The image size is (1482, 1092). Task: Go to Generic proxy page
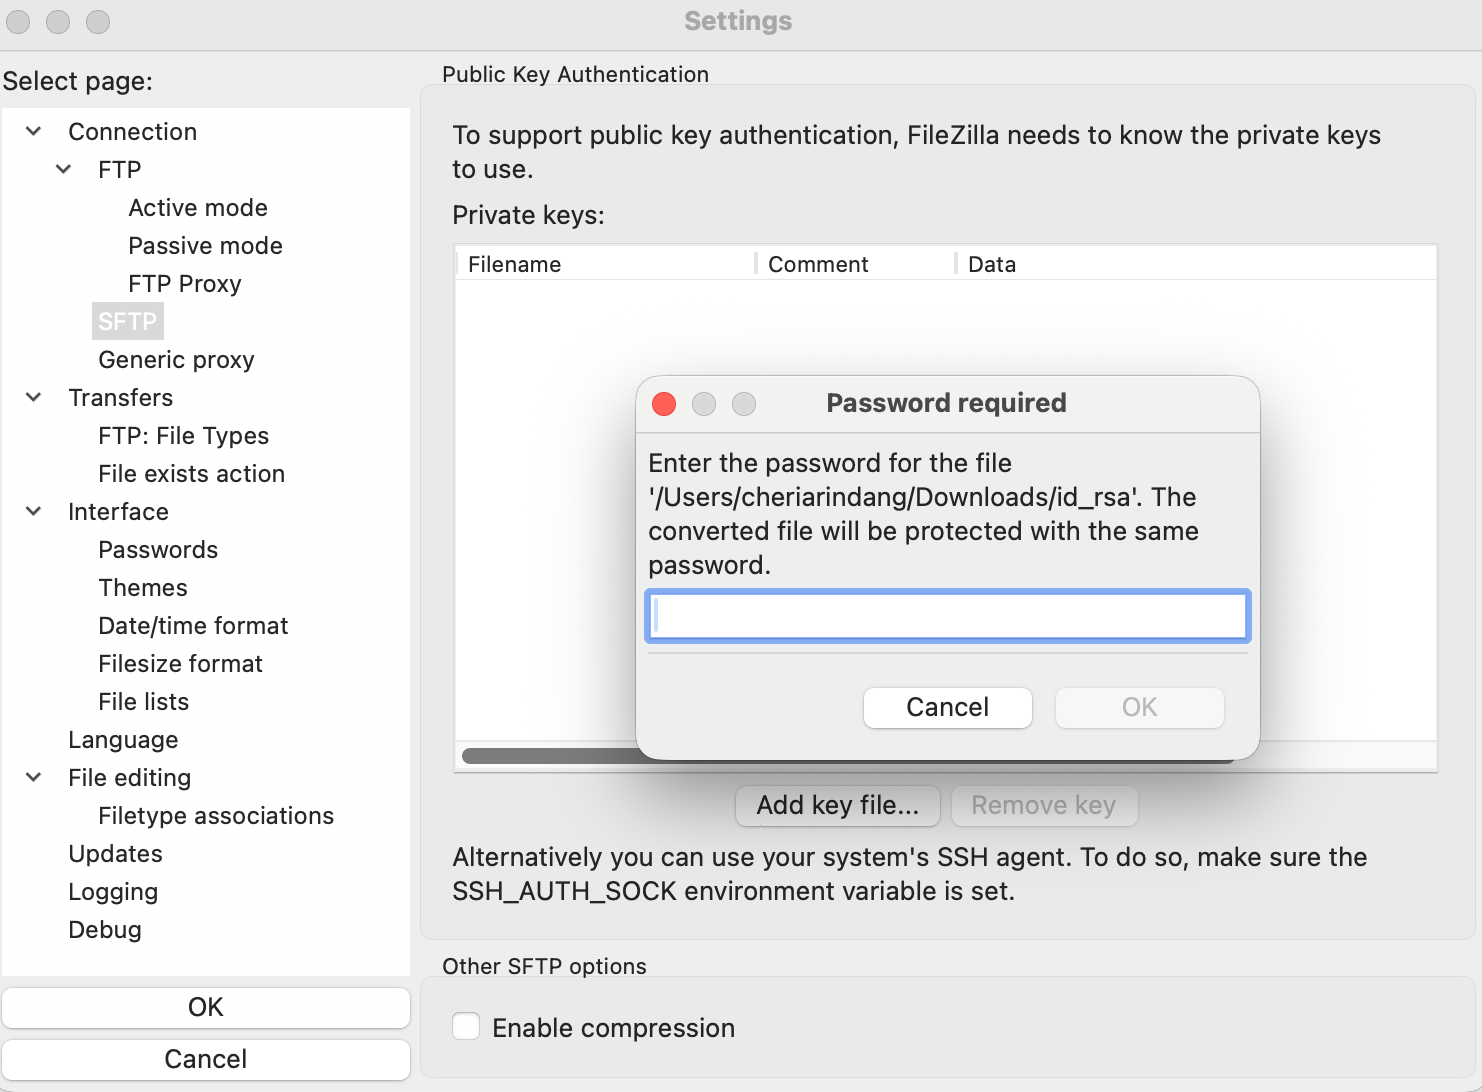(x=176, y=360)
